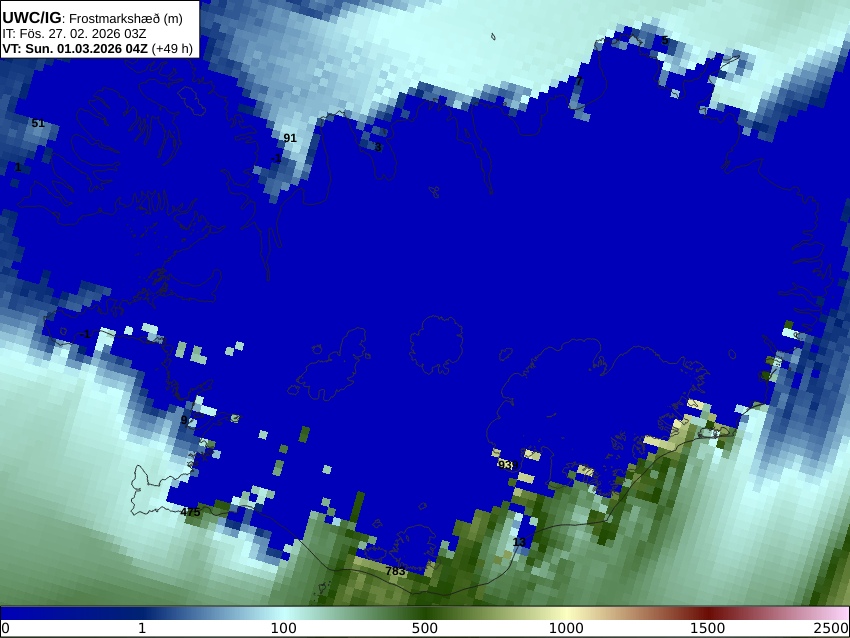Click the "-1" value beside the 91 label
The height and width of the screenshot is (638, 850).
point(276,158)
